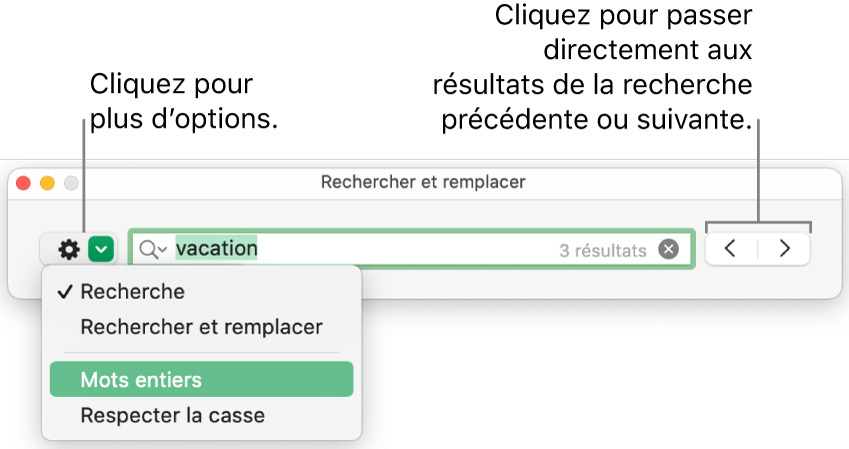Screen dimensions: 849x449
Task: Expand the small chevron beside the magnifying glass
Action: (162, 251)
